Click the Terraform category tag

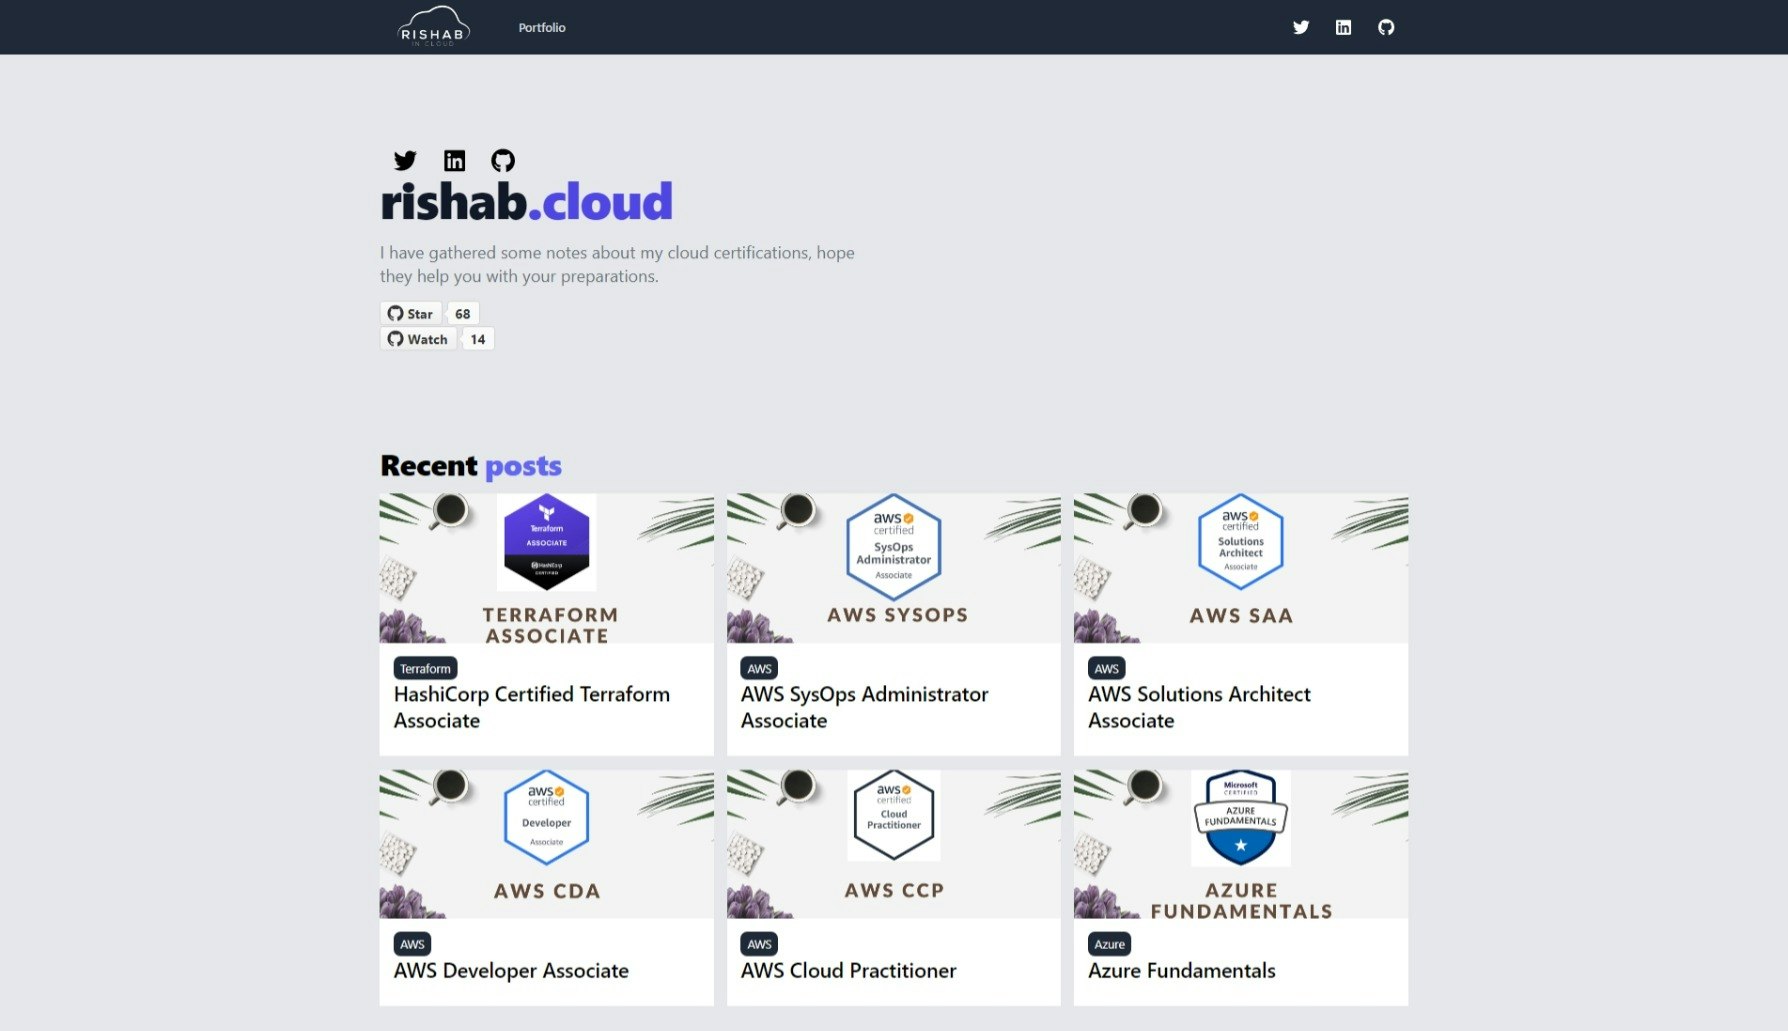424,667
